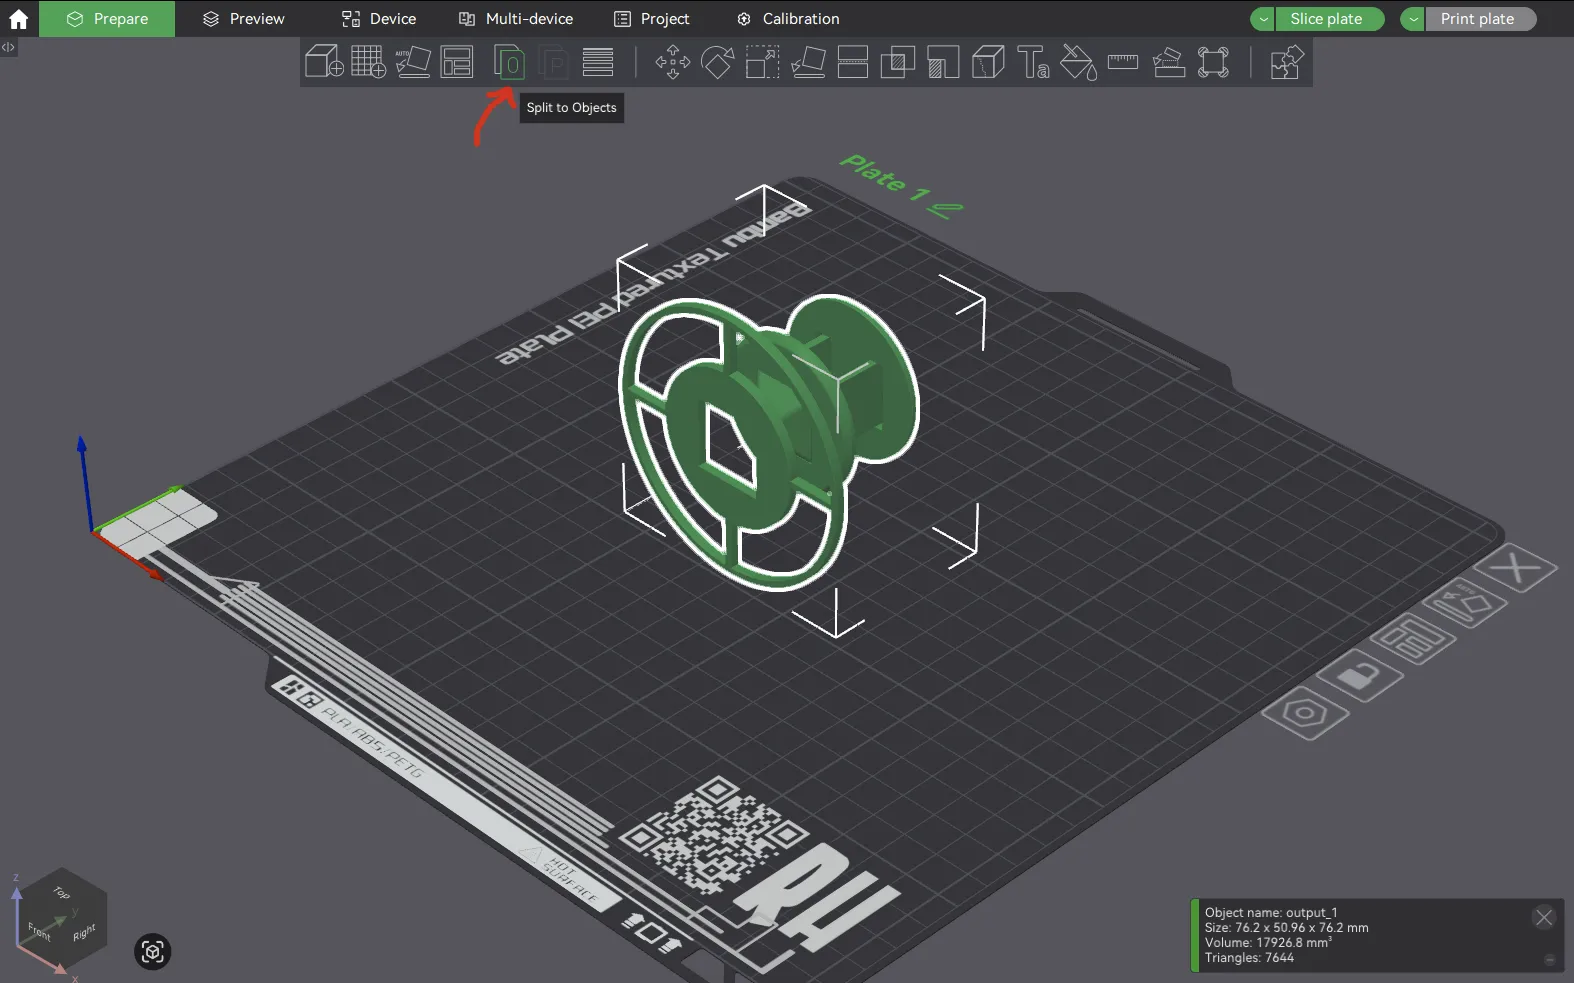The image size is (1574, 983).
Task: Open the Print plate dropdown arrow
Action: (1413, 19)
